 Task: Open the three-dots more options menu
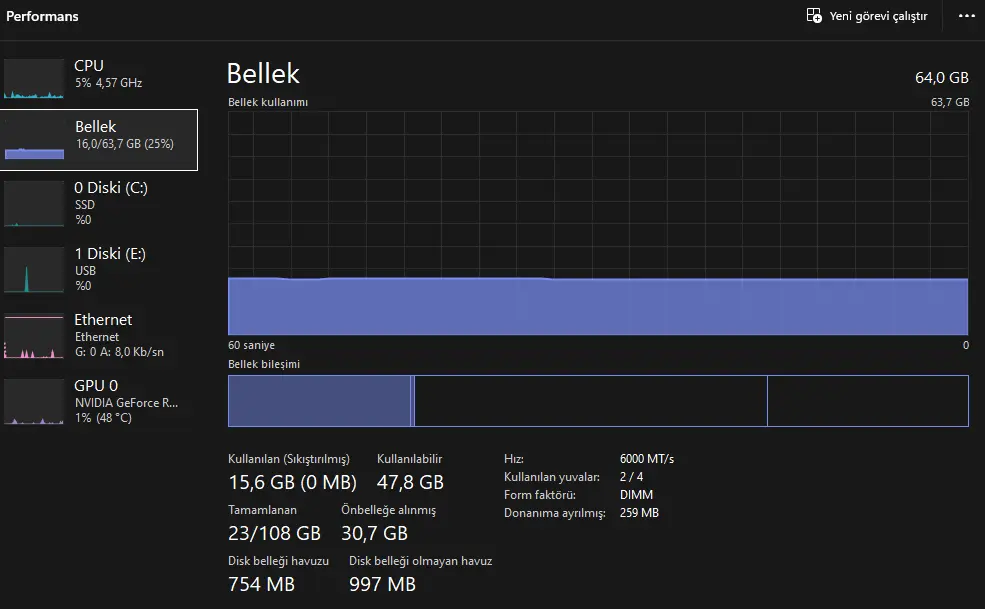tap(967, 16)
